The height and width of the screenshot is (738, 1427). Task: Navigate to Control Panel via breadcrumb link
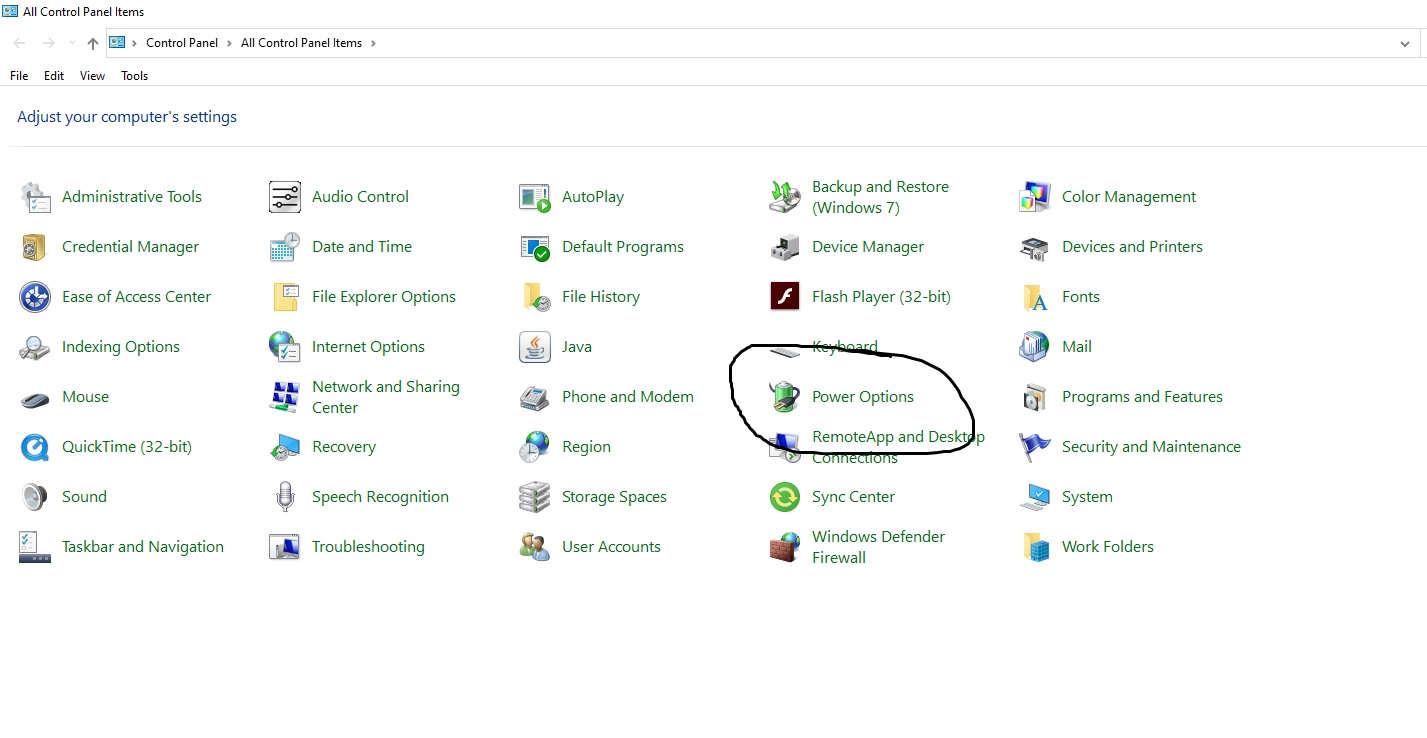coord(182,43)
